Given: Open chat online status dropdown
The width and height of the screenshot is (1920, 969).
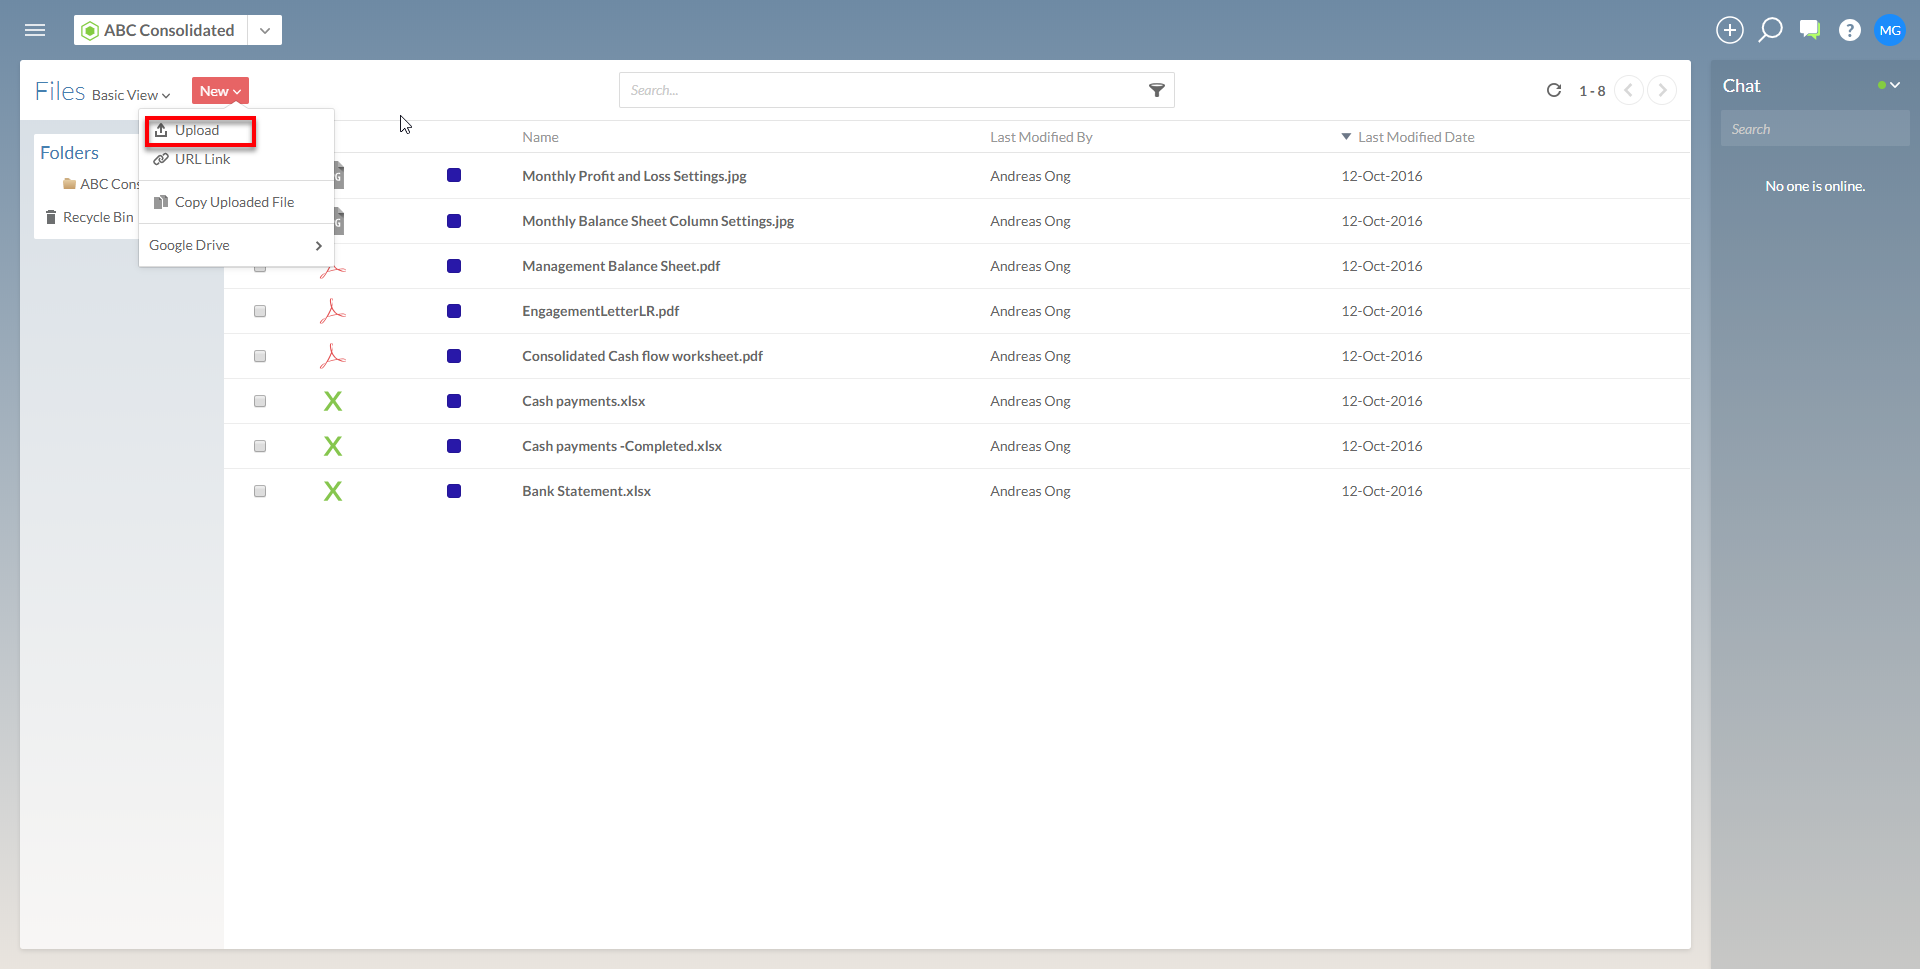Looking at the screenshot, I should (x=1889, y=85).
